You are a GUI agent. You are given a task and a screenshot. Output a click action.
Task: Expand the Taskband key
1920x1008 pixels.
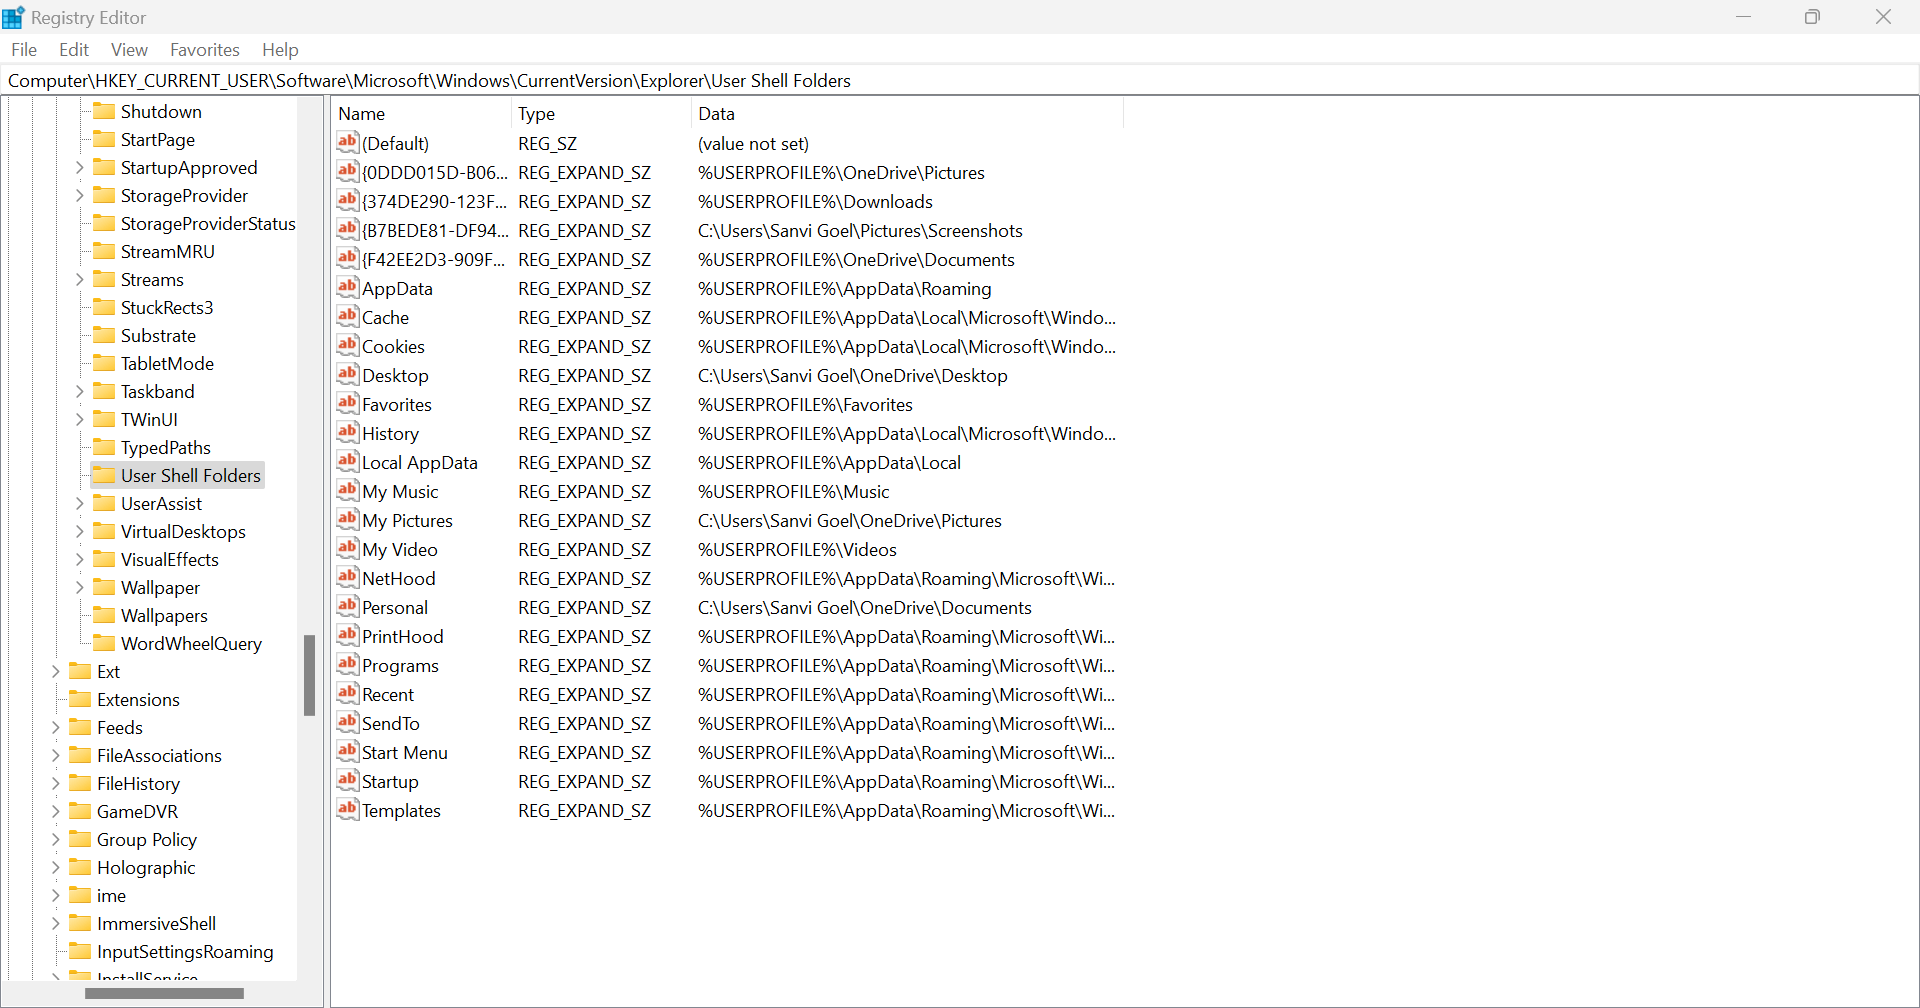80,391
